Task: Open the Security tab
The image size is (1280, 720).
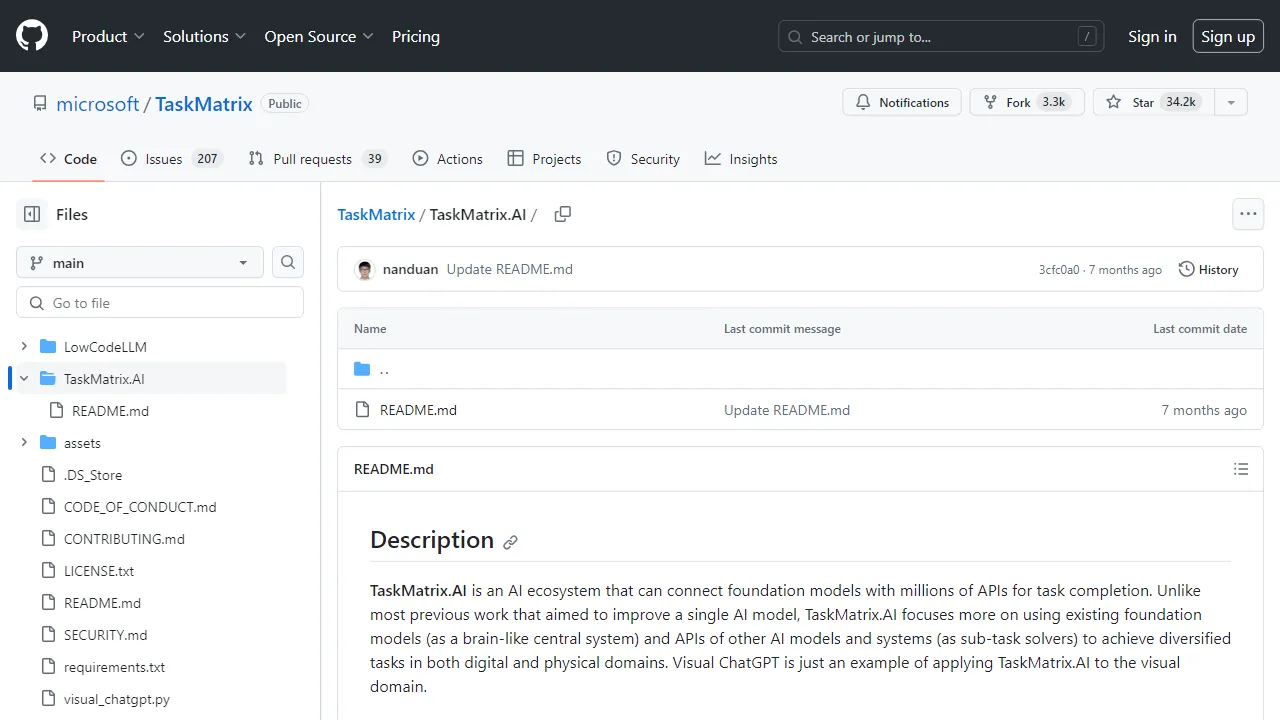Action: point(643,159)
